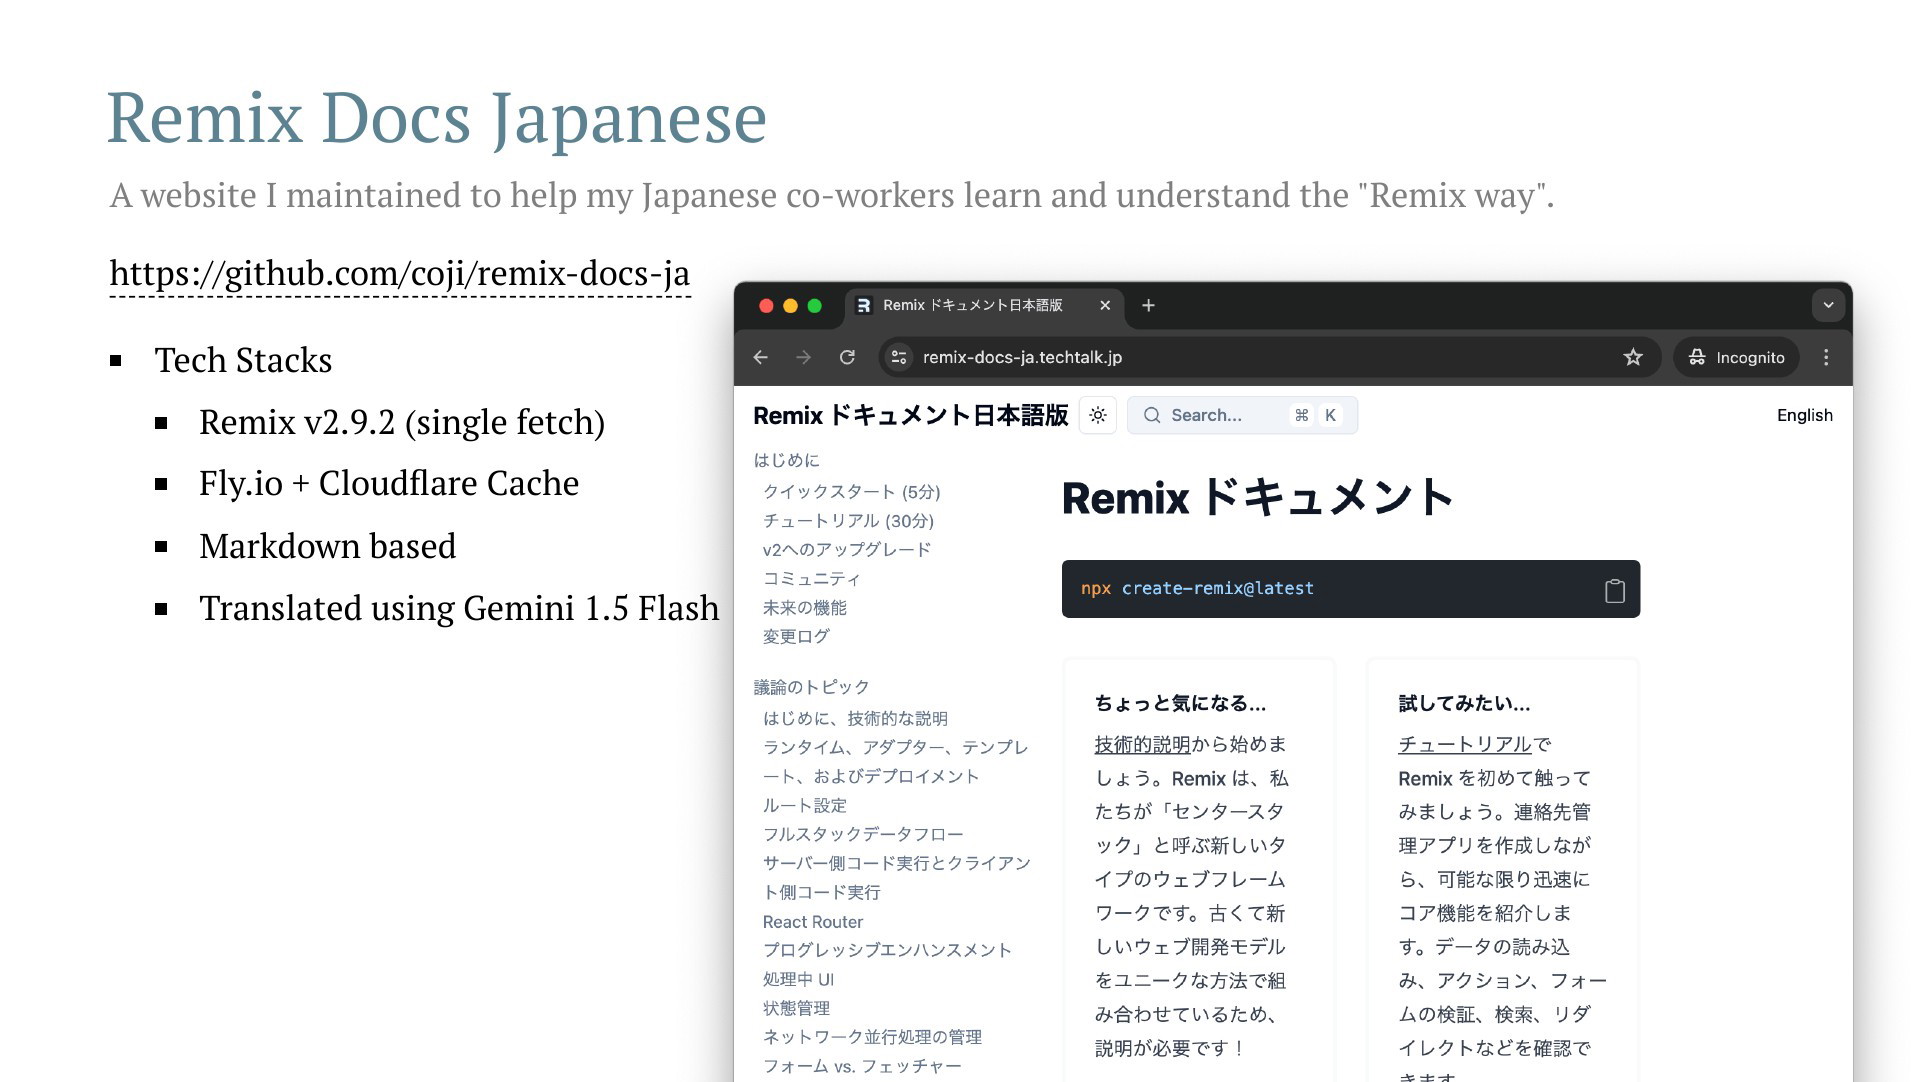The width and height of the screenshot is (1920, 1082).
Task: Switch language to English
Action: click(1804, 415)
